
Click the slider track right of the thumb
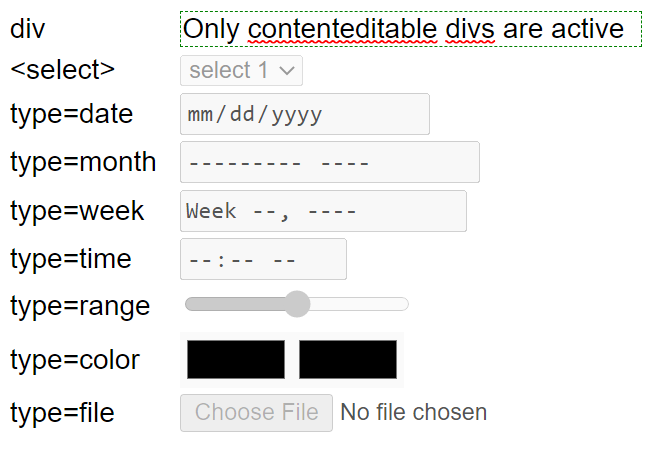(x=360, y=304)
